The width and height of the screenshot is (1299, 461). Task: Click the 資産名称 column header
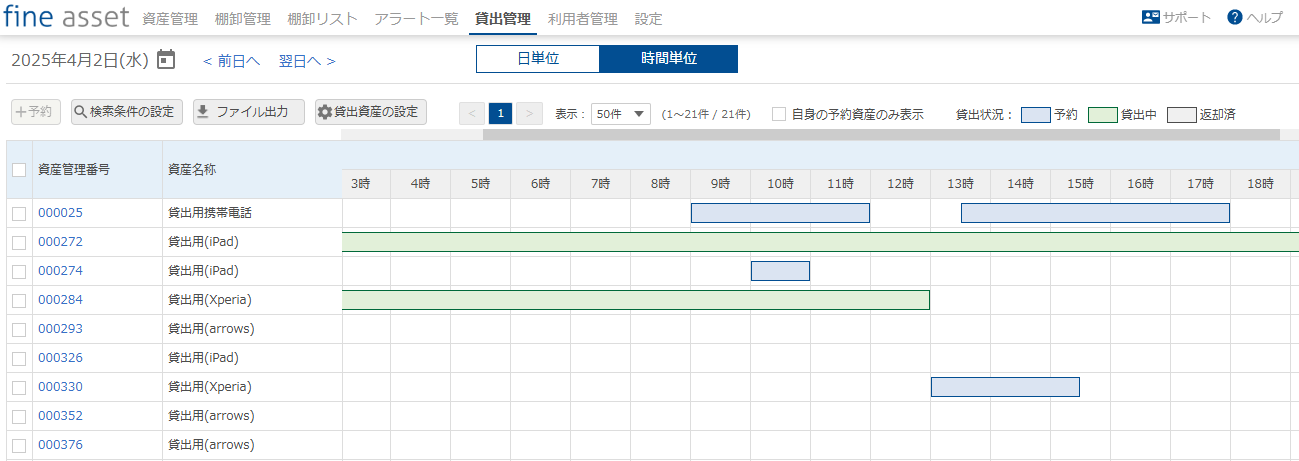pos(252,169)
